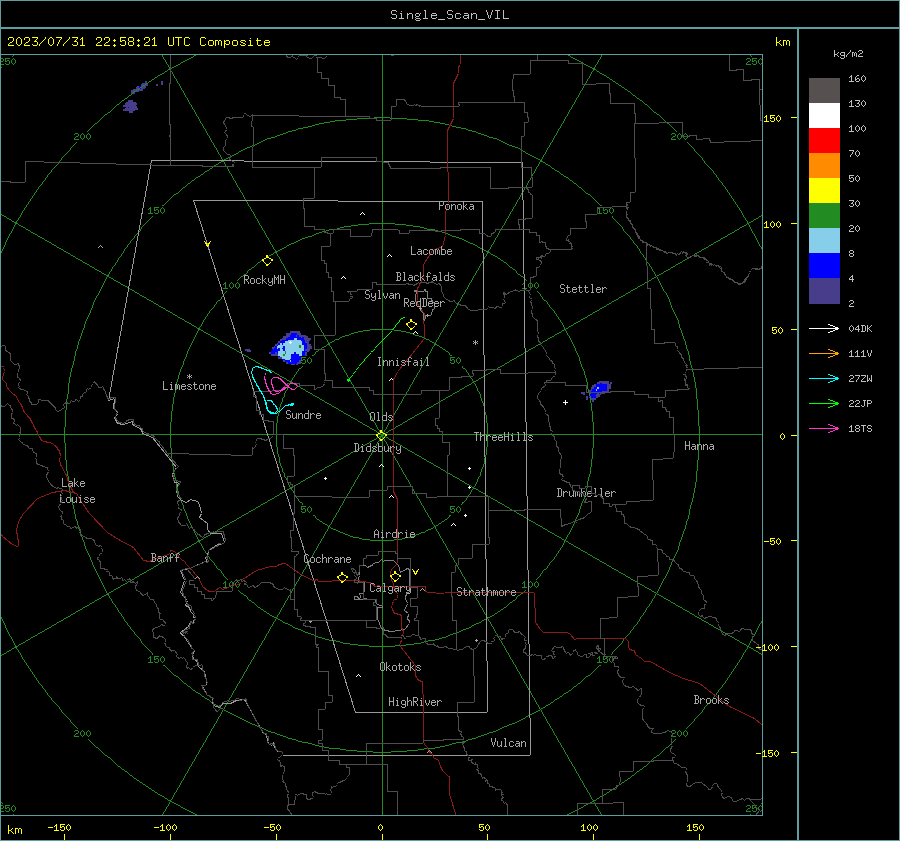Screen dimensions: 900x841
Task: Select the Stettler label
Action: [x=583, y=289]
